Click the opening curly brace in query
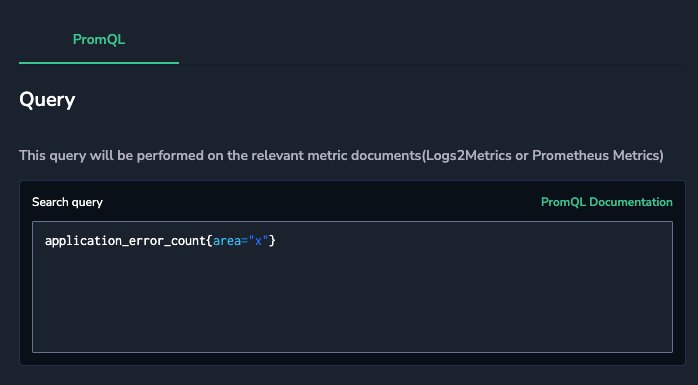The image size is (698, 385). coord(209,241)
